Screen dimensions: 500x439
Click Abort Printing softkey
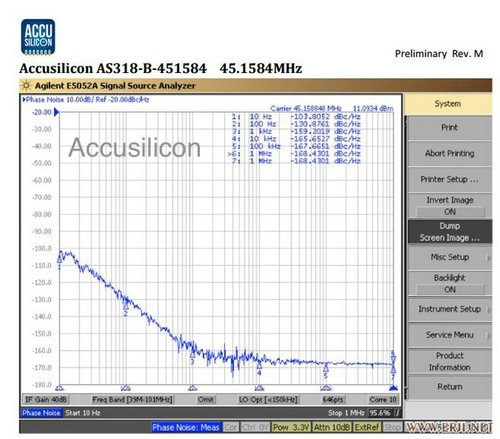[x=449, y=153]
